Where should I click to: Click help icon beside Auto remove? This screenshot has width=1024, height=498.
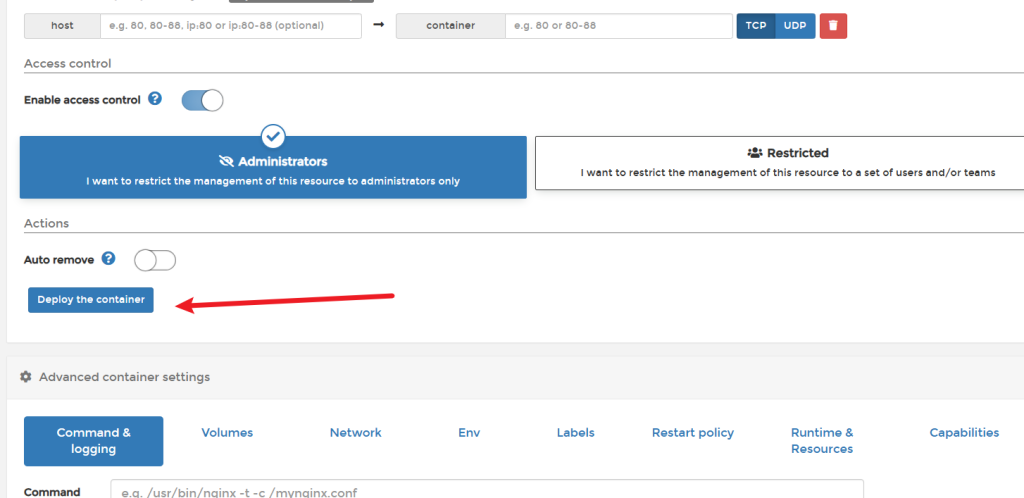coord(108,259)
